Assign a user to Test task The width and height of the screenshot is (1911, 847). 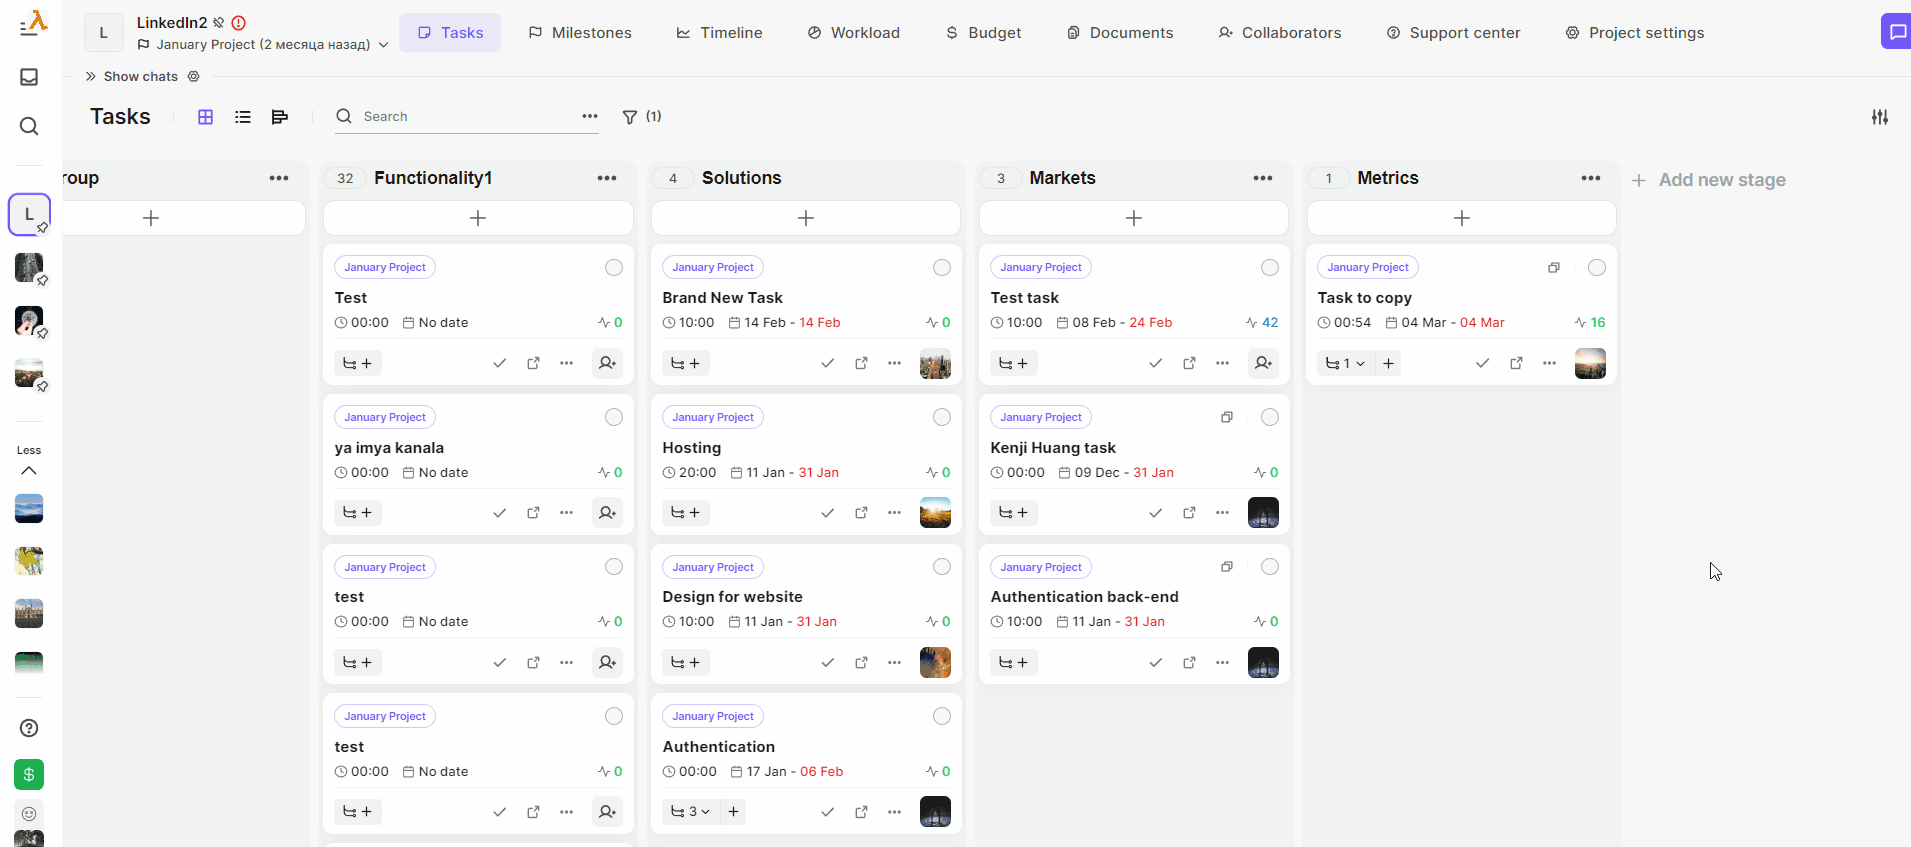coord(1263,363)
